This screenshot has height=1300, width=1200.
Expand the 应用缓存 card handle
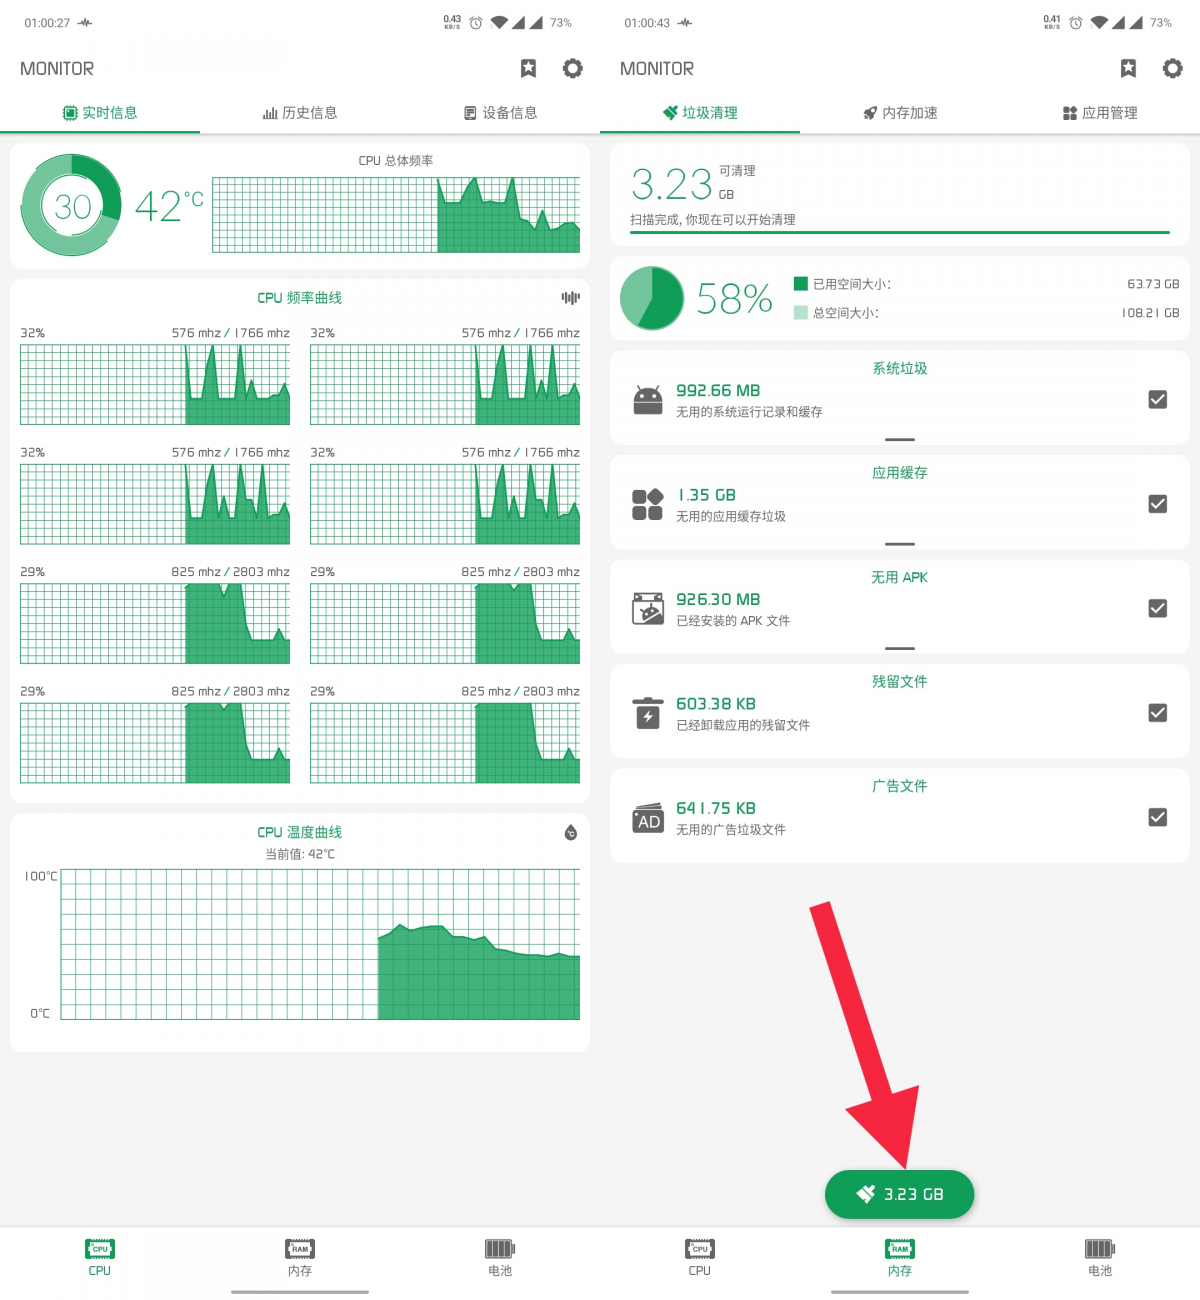click(x=900, y=544)
